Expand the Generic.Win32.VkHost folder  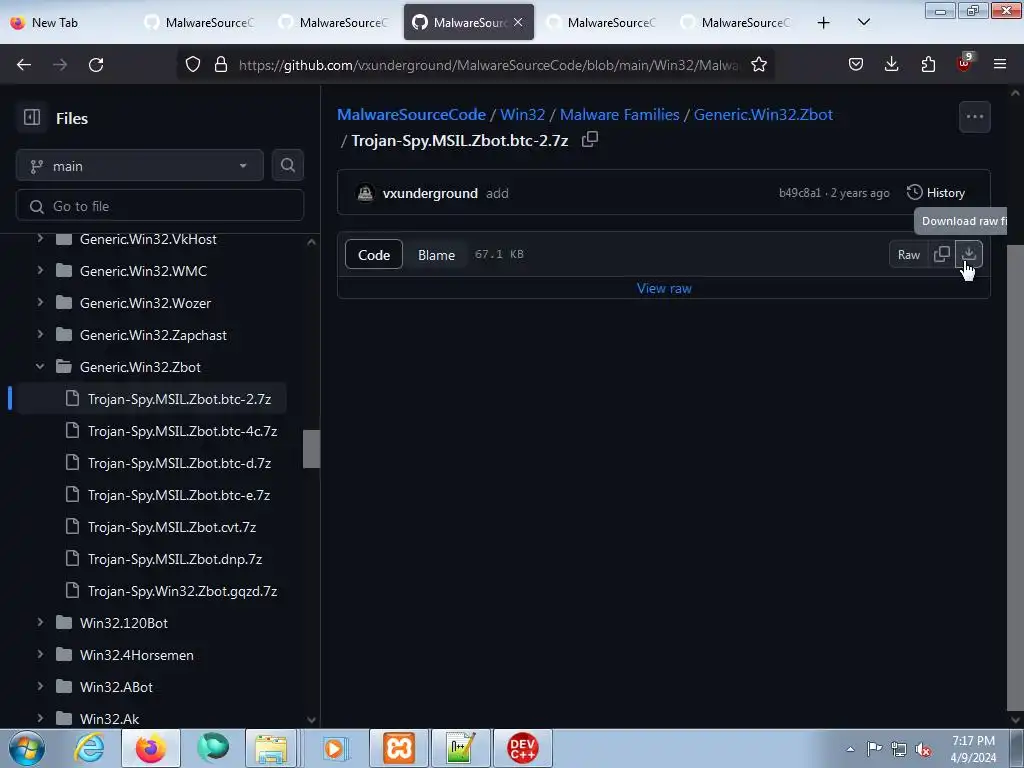(40, 239)
